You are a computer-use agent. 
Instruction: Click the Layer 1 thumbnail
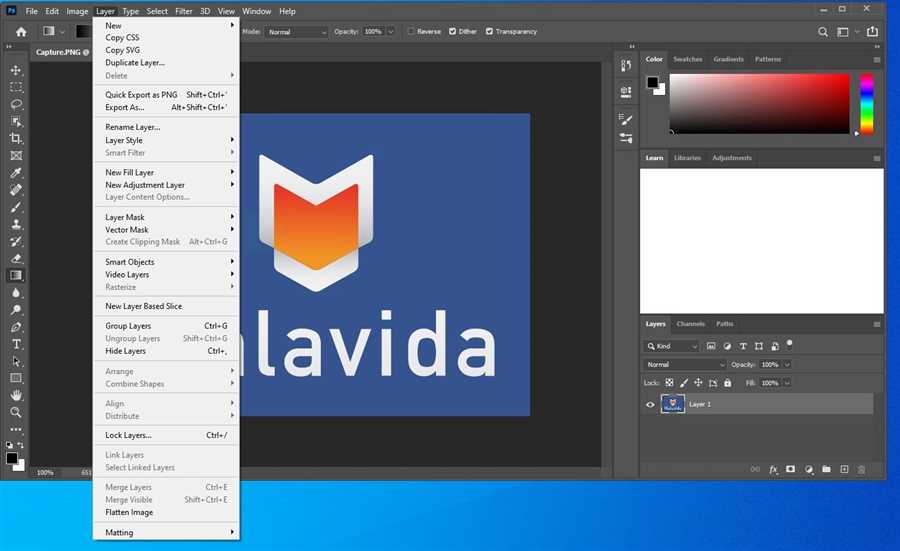[x=673, y=404]
